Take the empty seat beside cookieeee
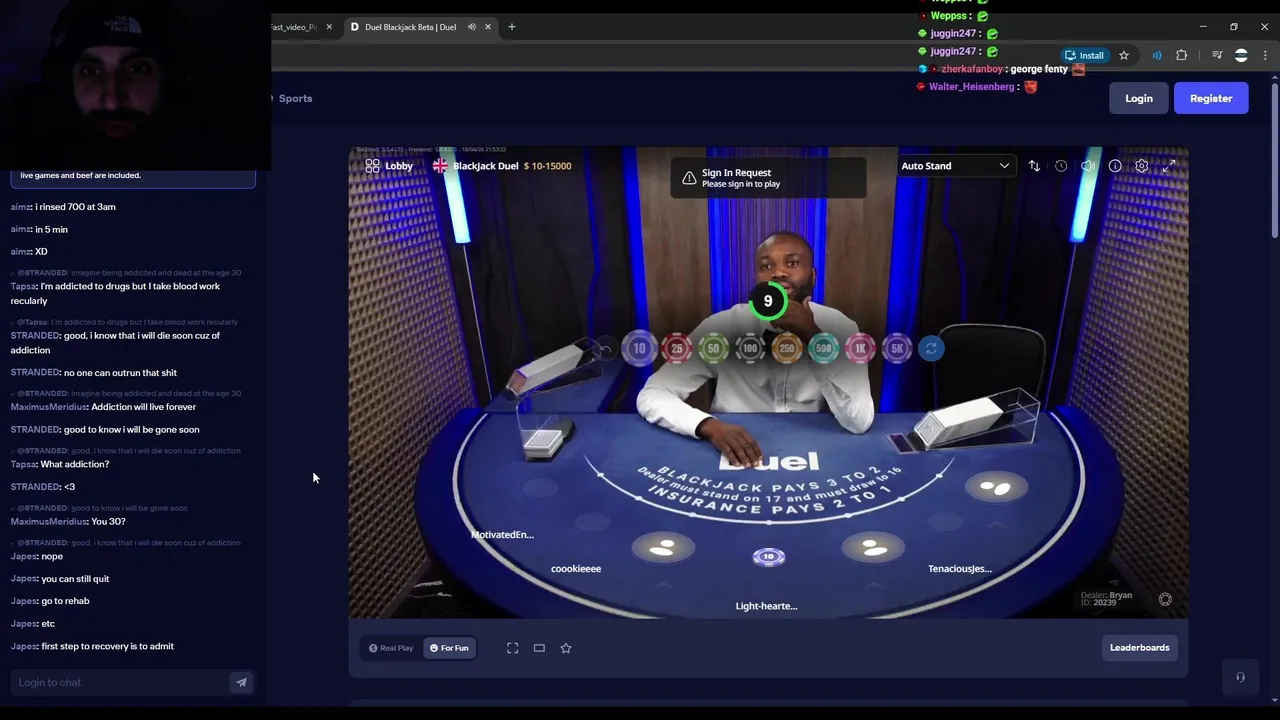 [663, 547]
